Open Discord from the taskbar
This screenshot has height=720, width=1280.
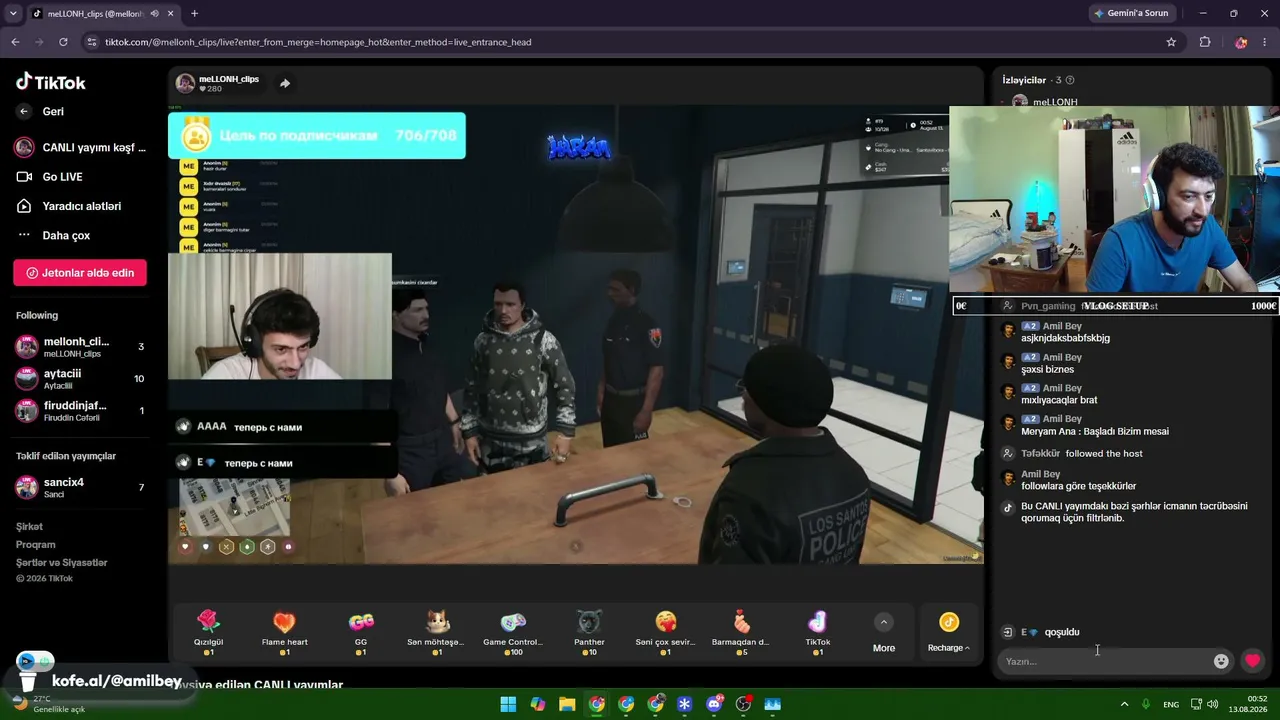pyautogui.click(x=714, y=704)
